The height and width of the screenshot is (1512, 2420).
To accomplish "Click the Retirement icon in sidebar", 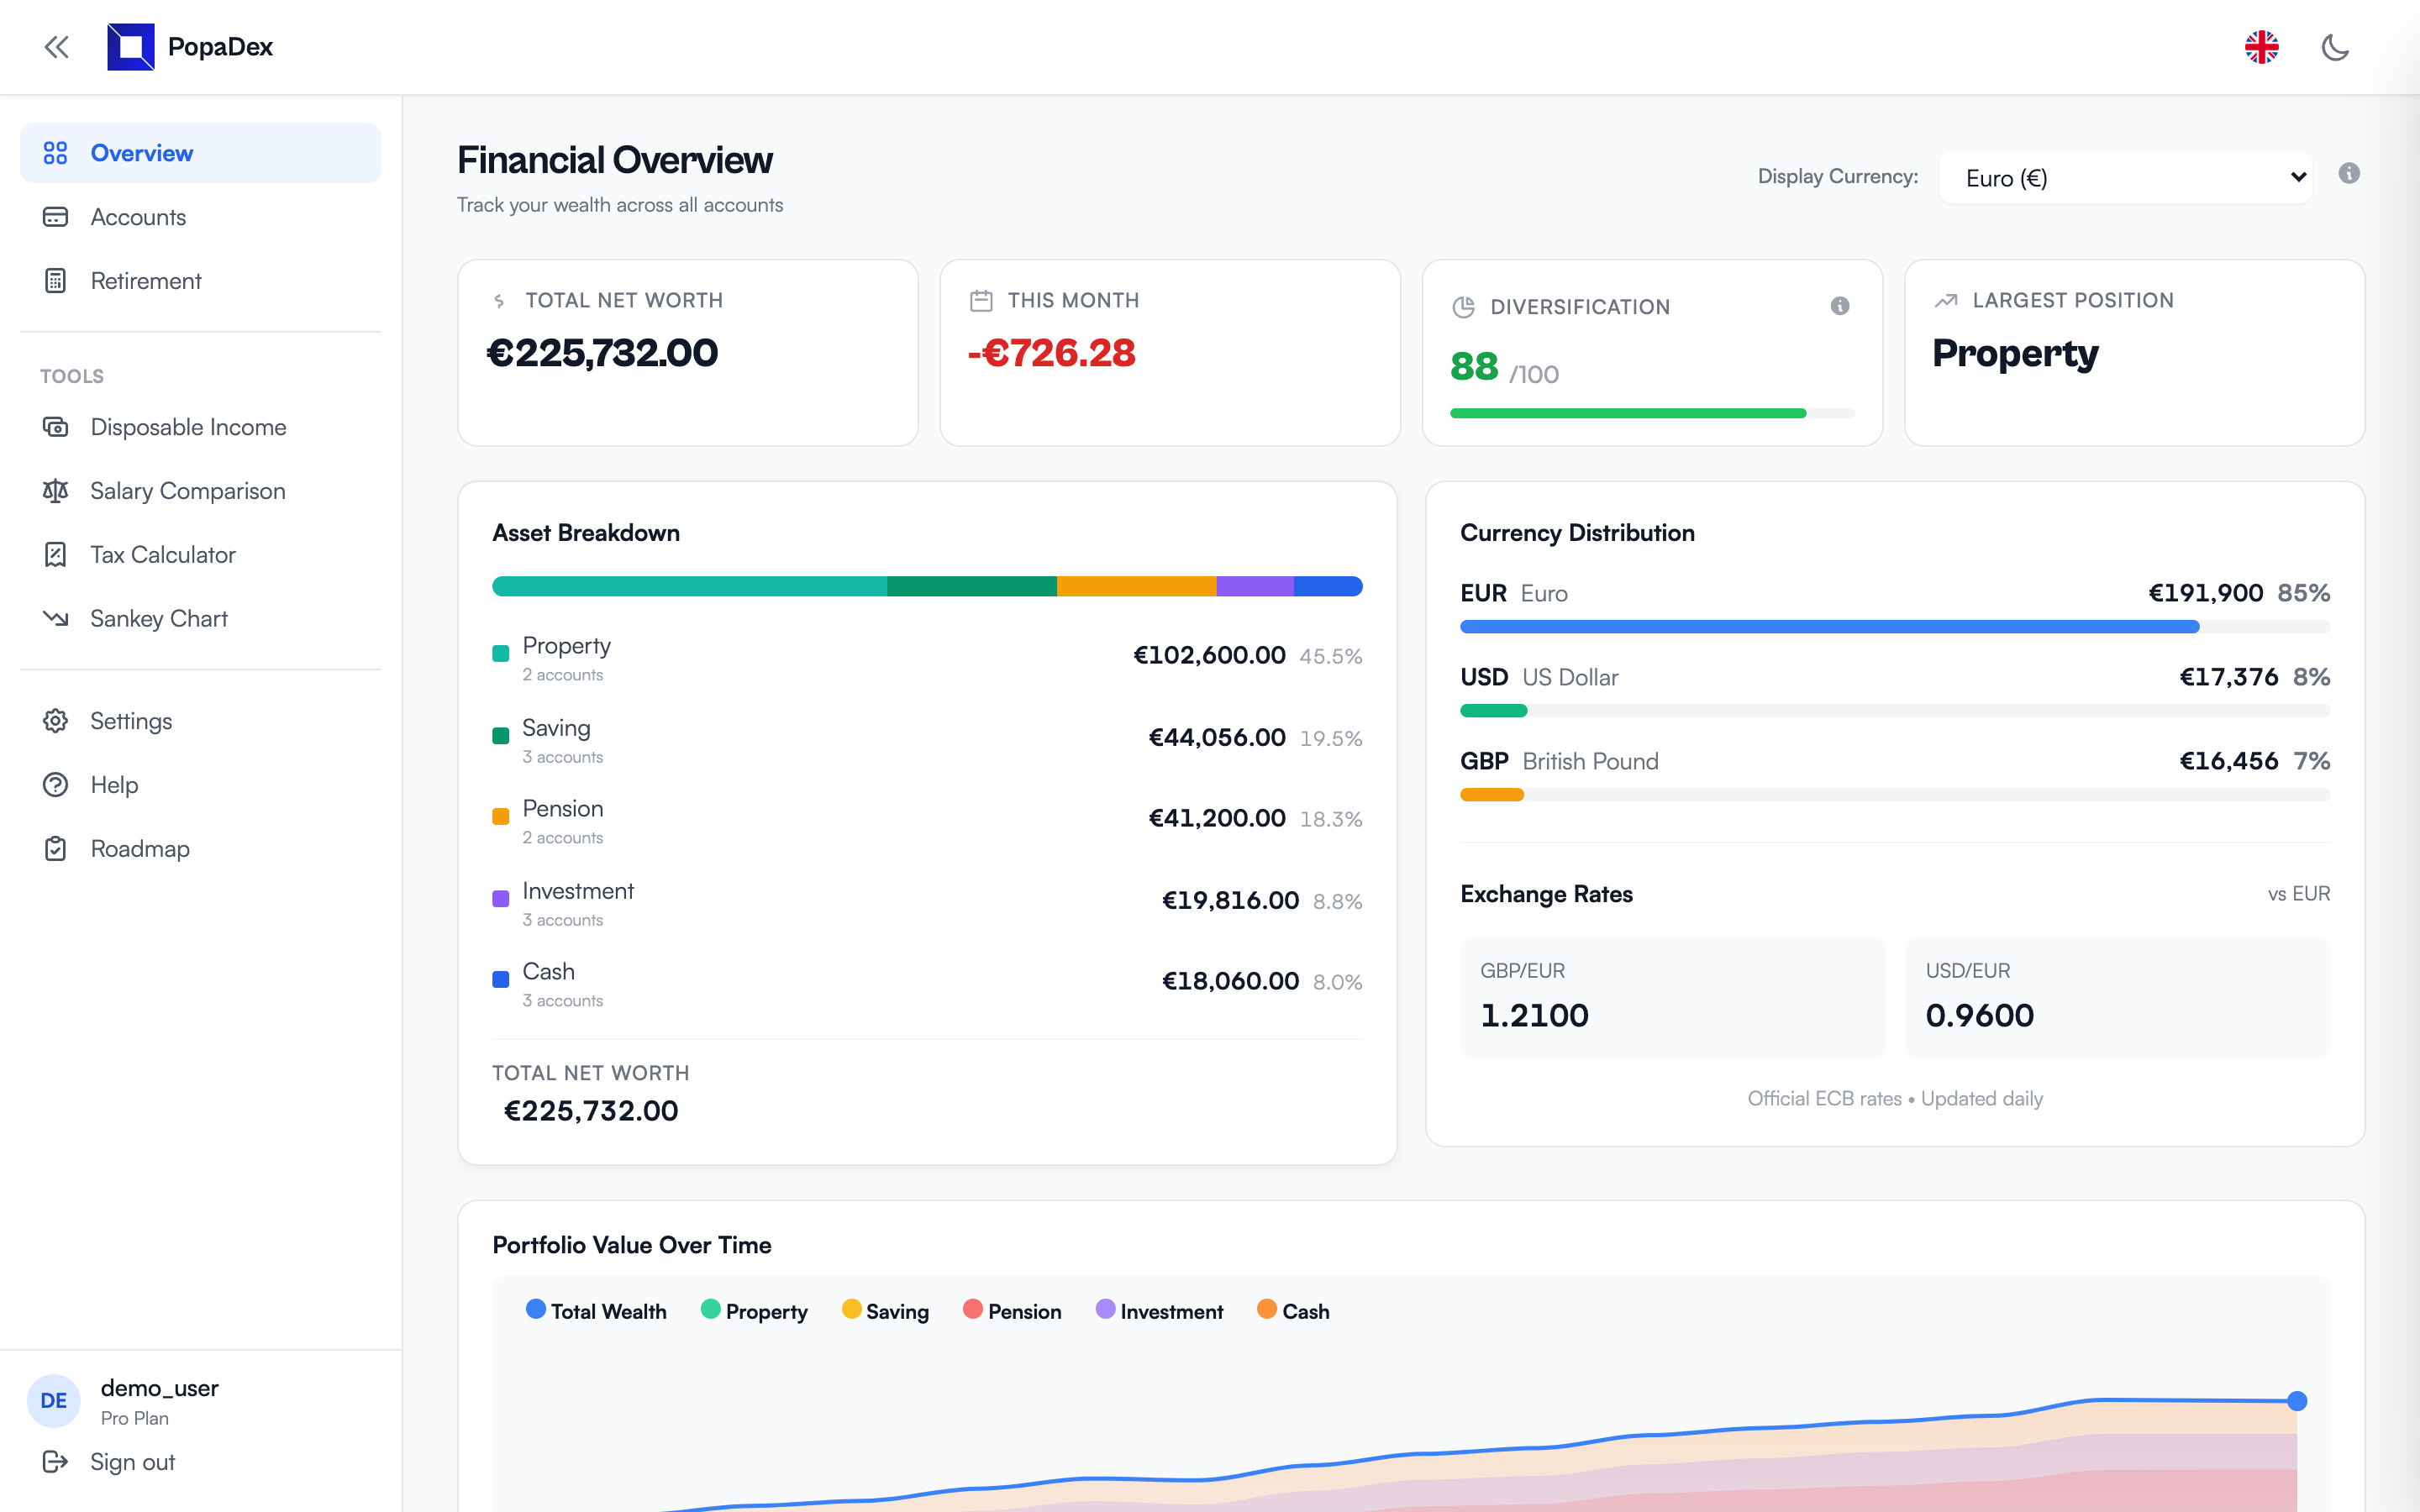I will point(56,281).
